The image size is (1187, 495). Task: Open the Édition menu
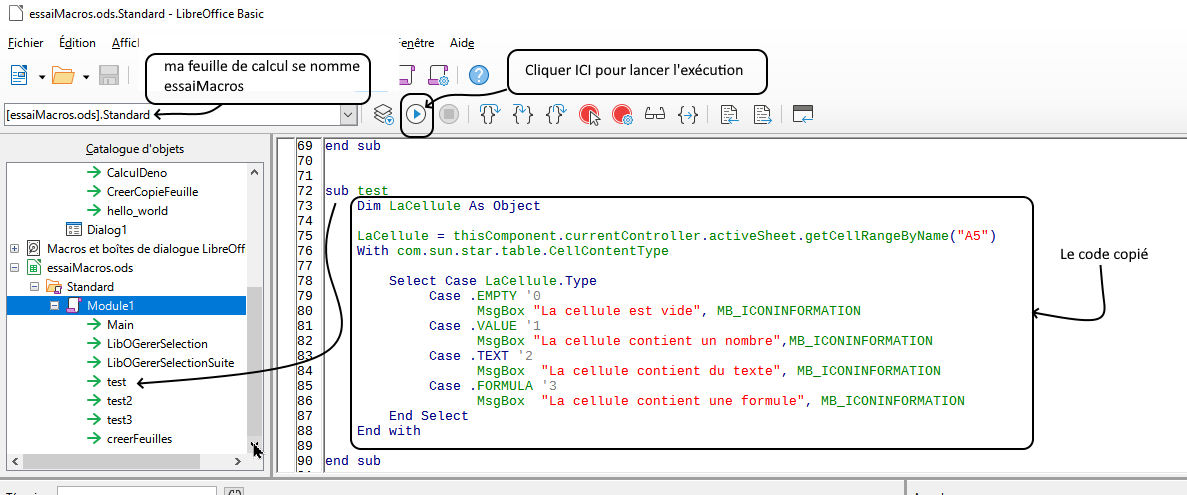[x=77, y=43]
